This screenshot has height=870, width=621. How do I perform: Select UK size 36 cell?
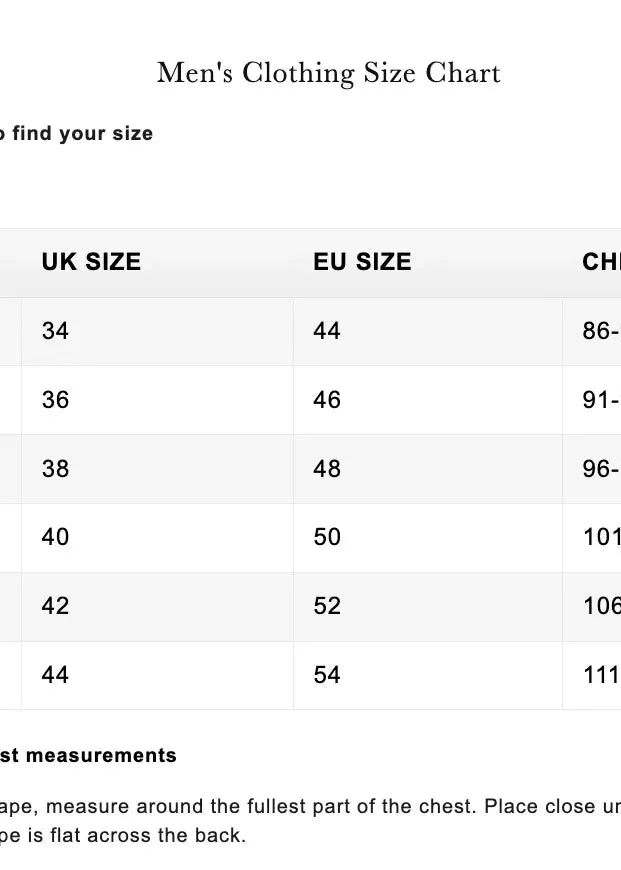coord(56,400)
